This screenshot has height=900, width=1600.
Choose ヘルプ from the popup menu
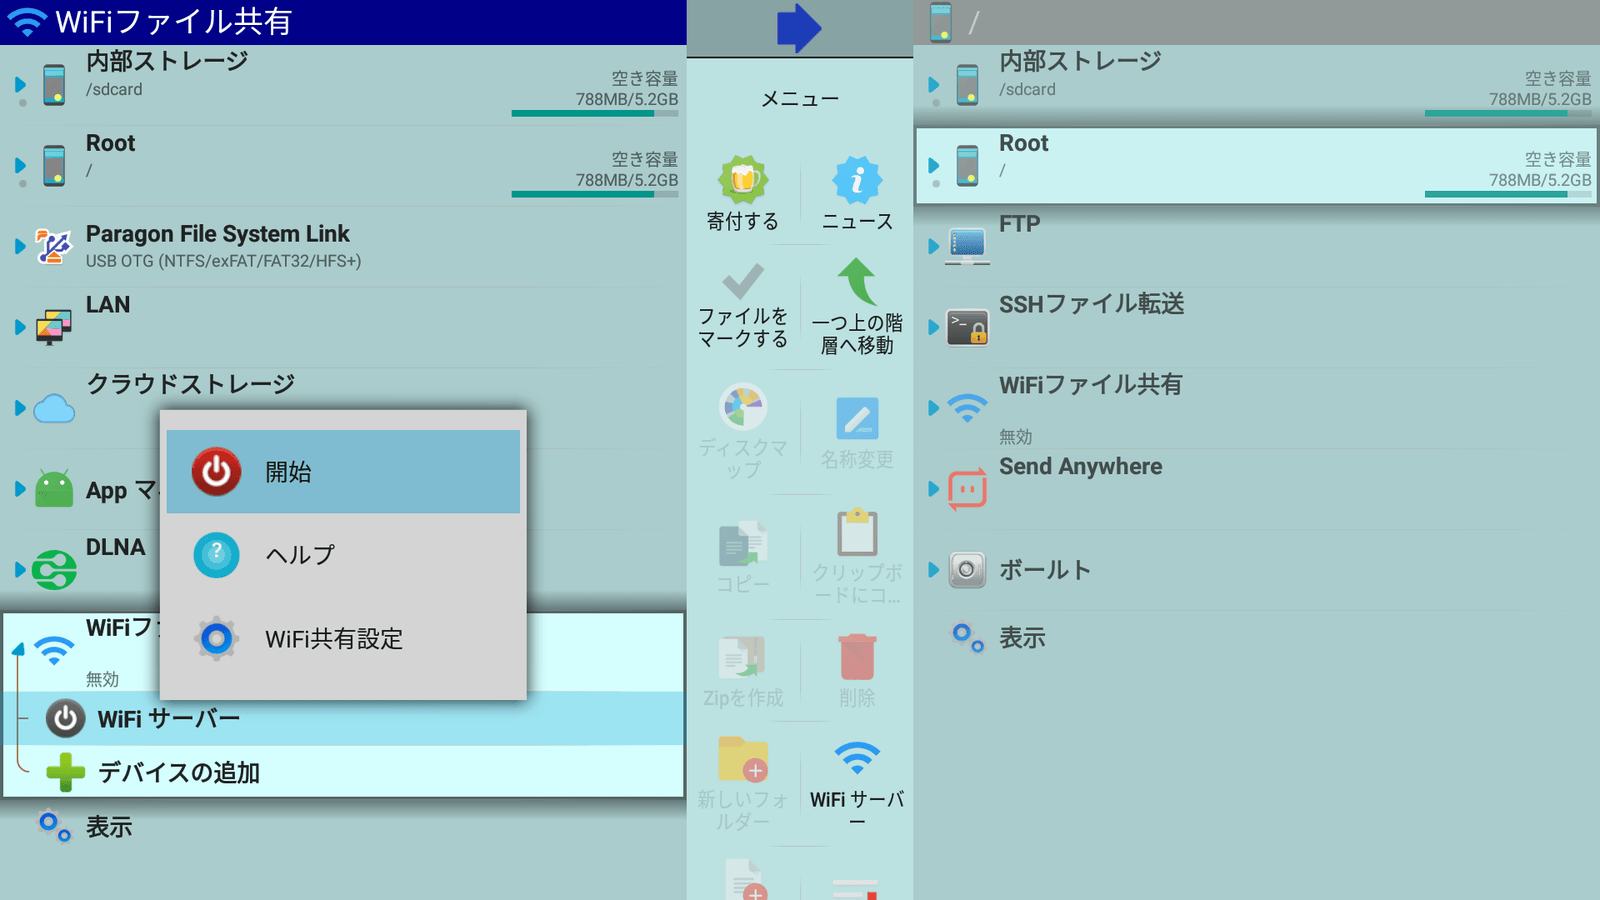pyautogui.click(x=343, y=555)
